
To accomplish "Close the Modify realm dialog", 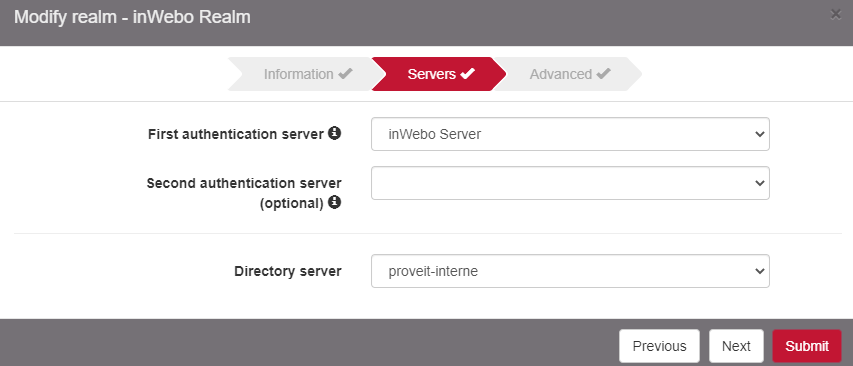I will tap(836, 15).
